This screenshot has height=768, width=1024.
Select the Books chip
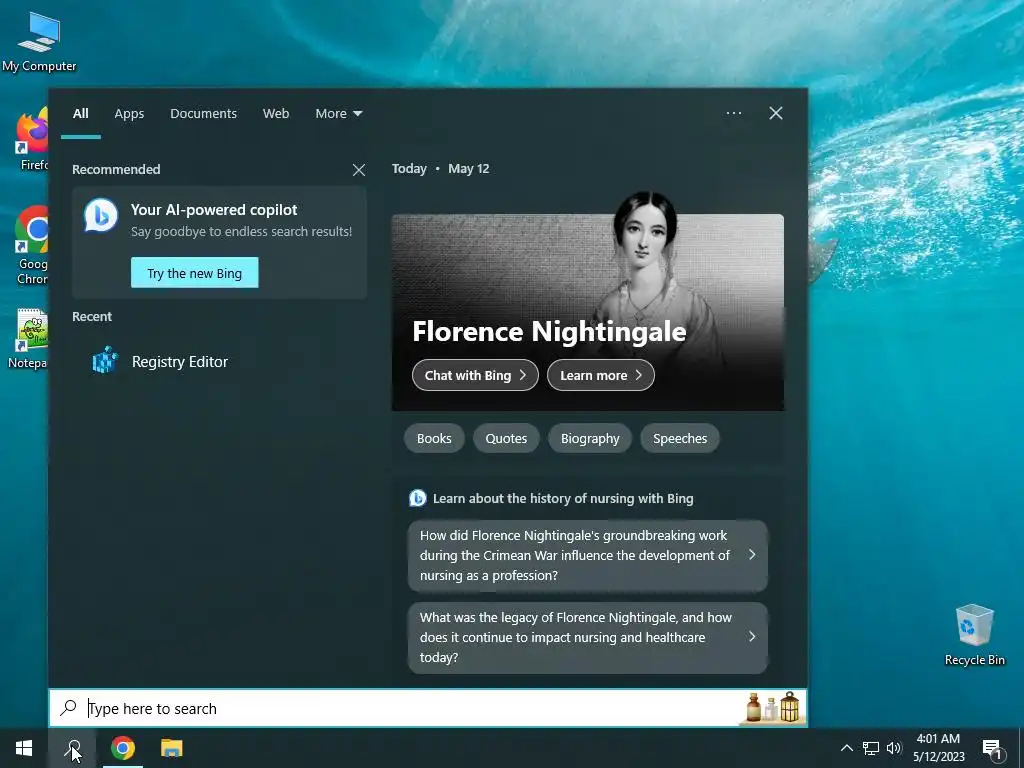[434, 438]
